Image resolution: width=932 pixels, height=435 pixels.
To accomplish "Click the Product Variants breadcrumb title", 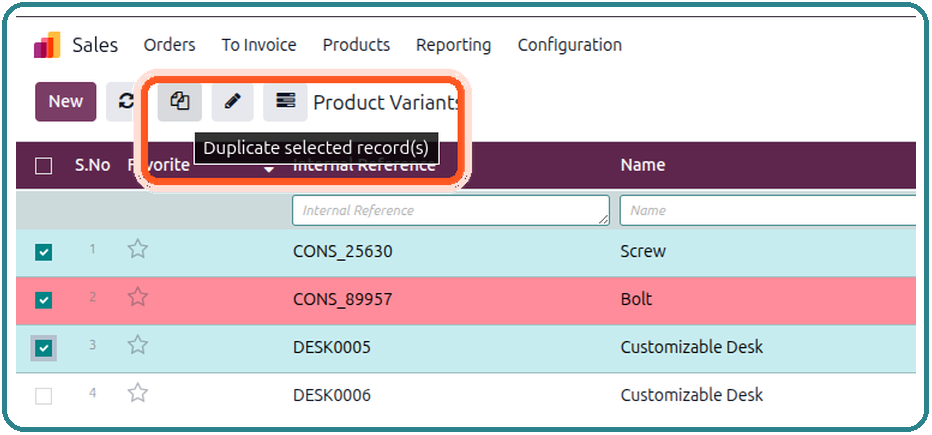I will (x=387, y=103).
